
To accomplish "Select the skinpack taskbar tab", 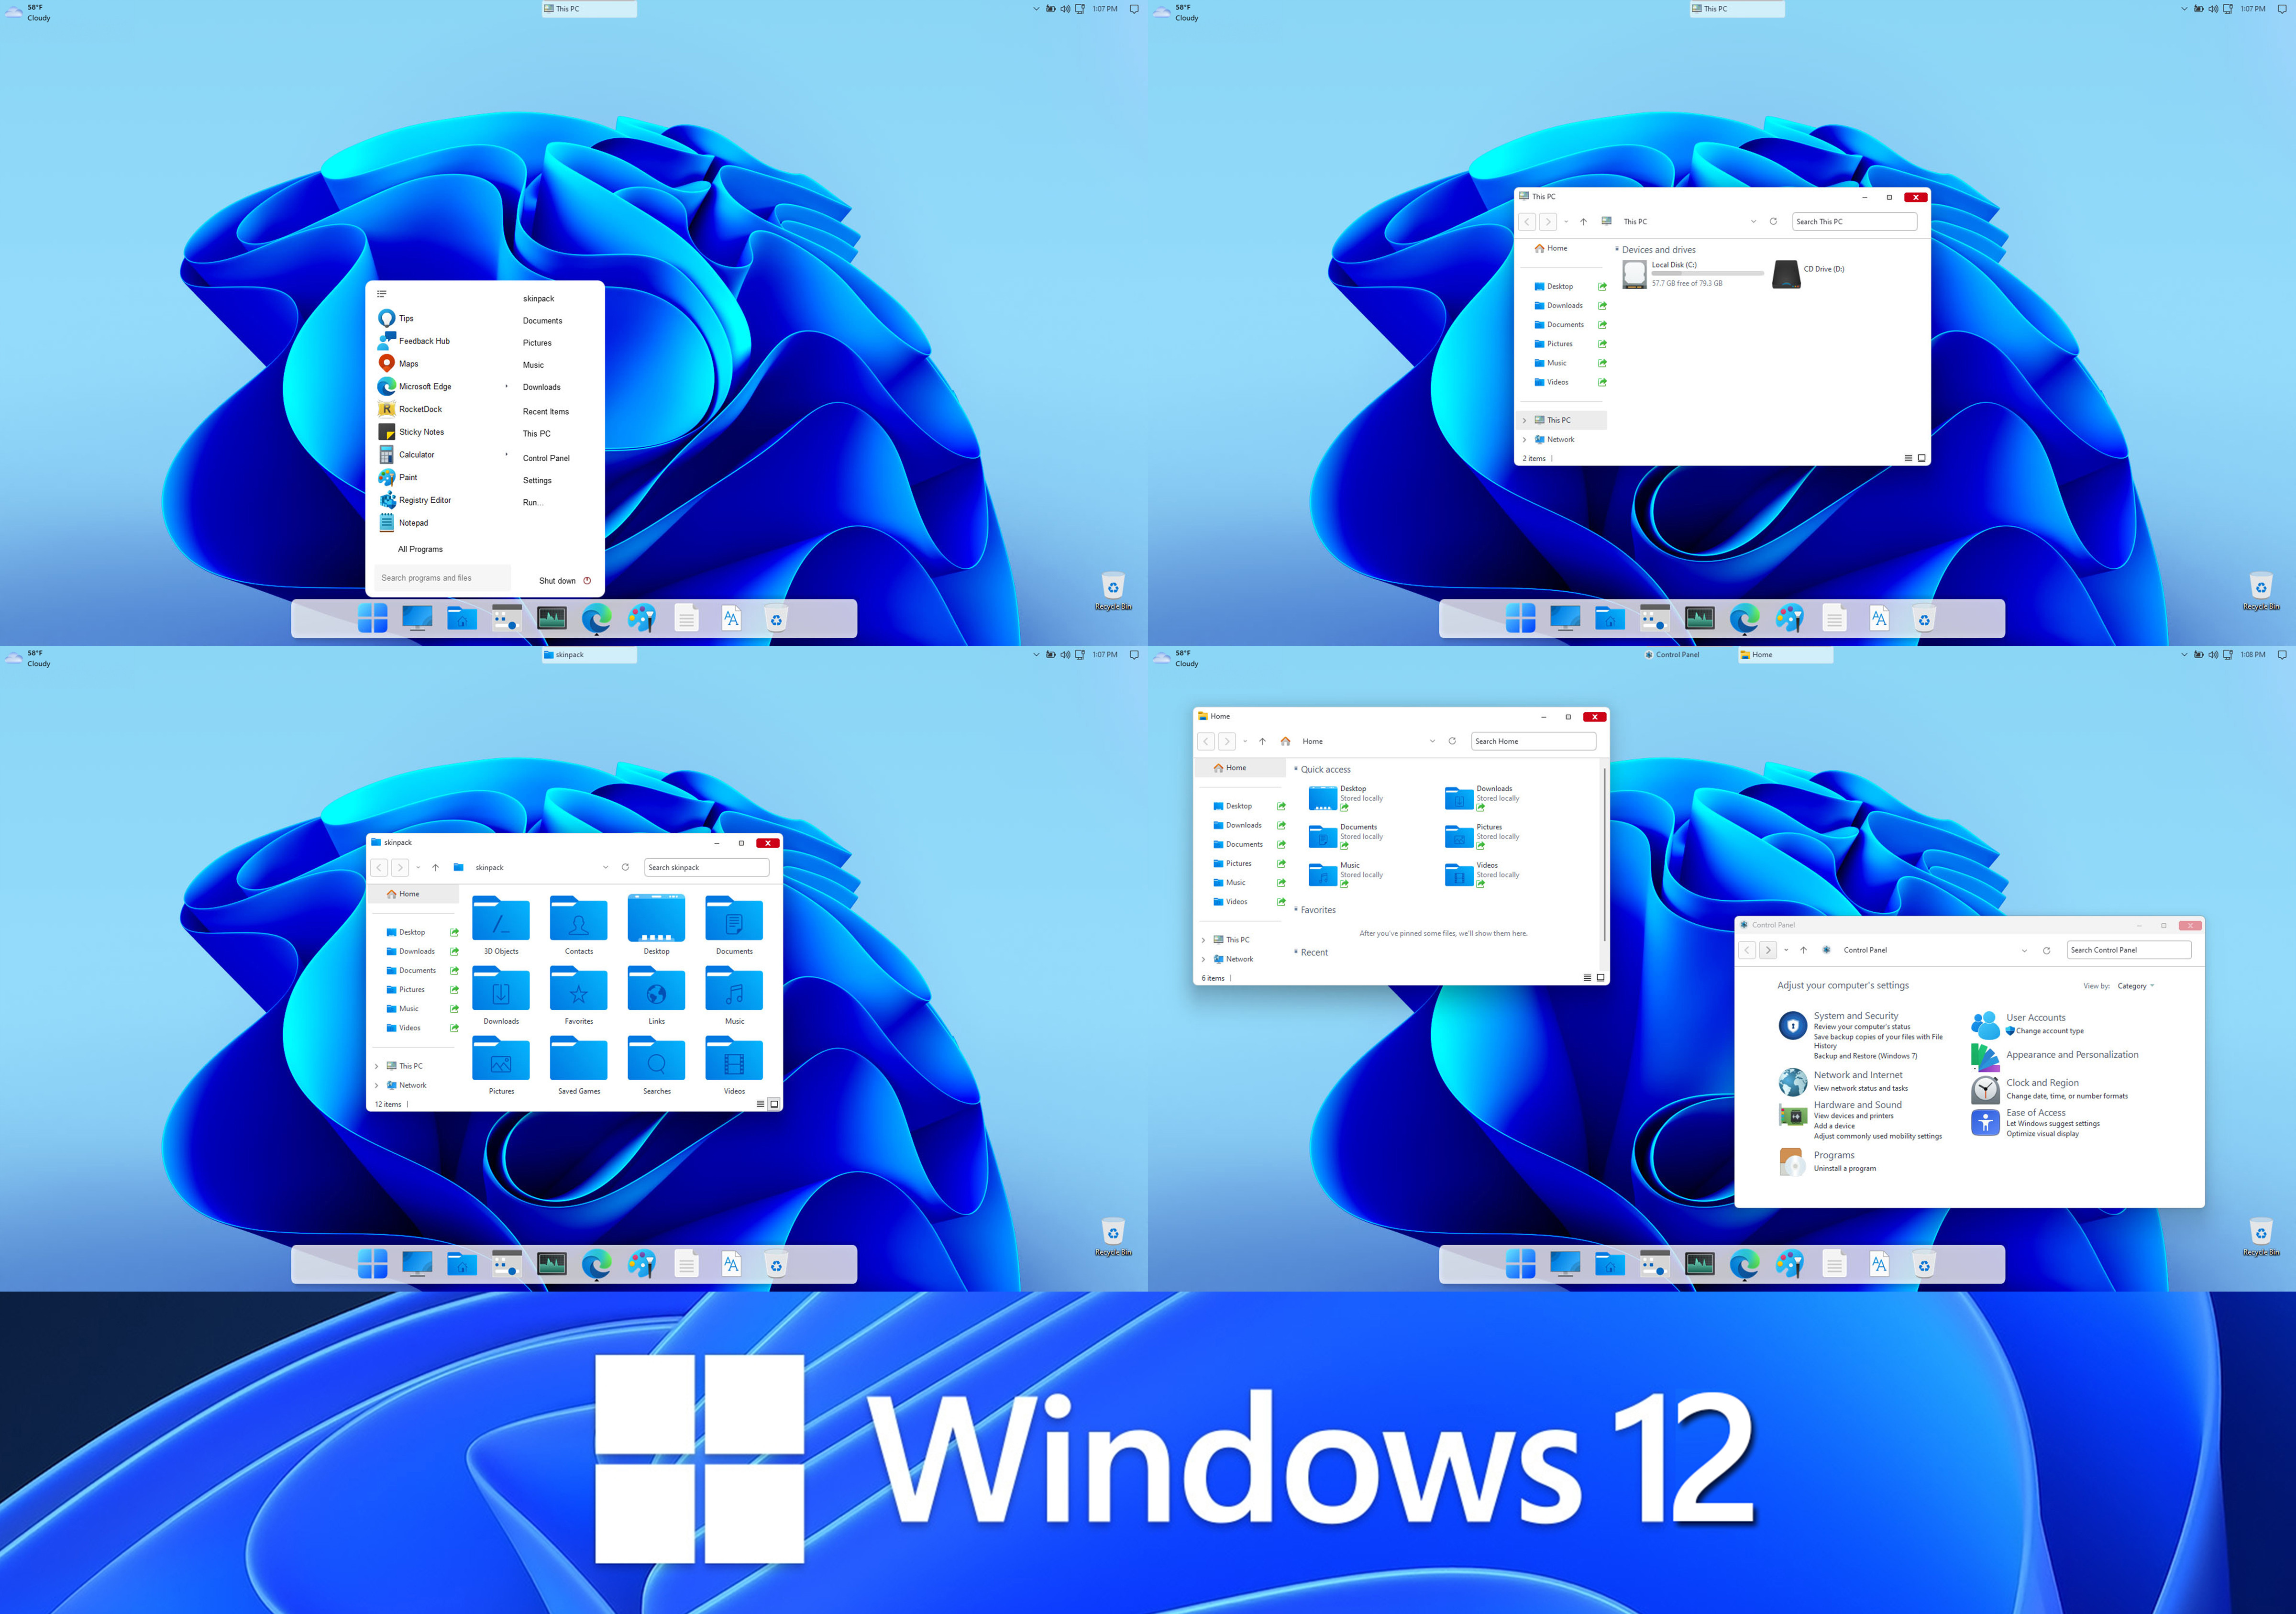I will 589,655.
